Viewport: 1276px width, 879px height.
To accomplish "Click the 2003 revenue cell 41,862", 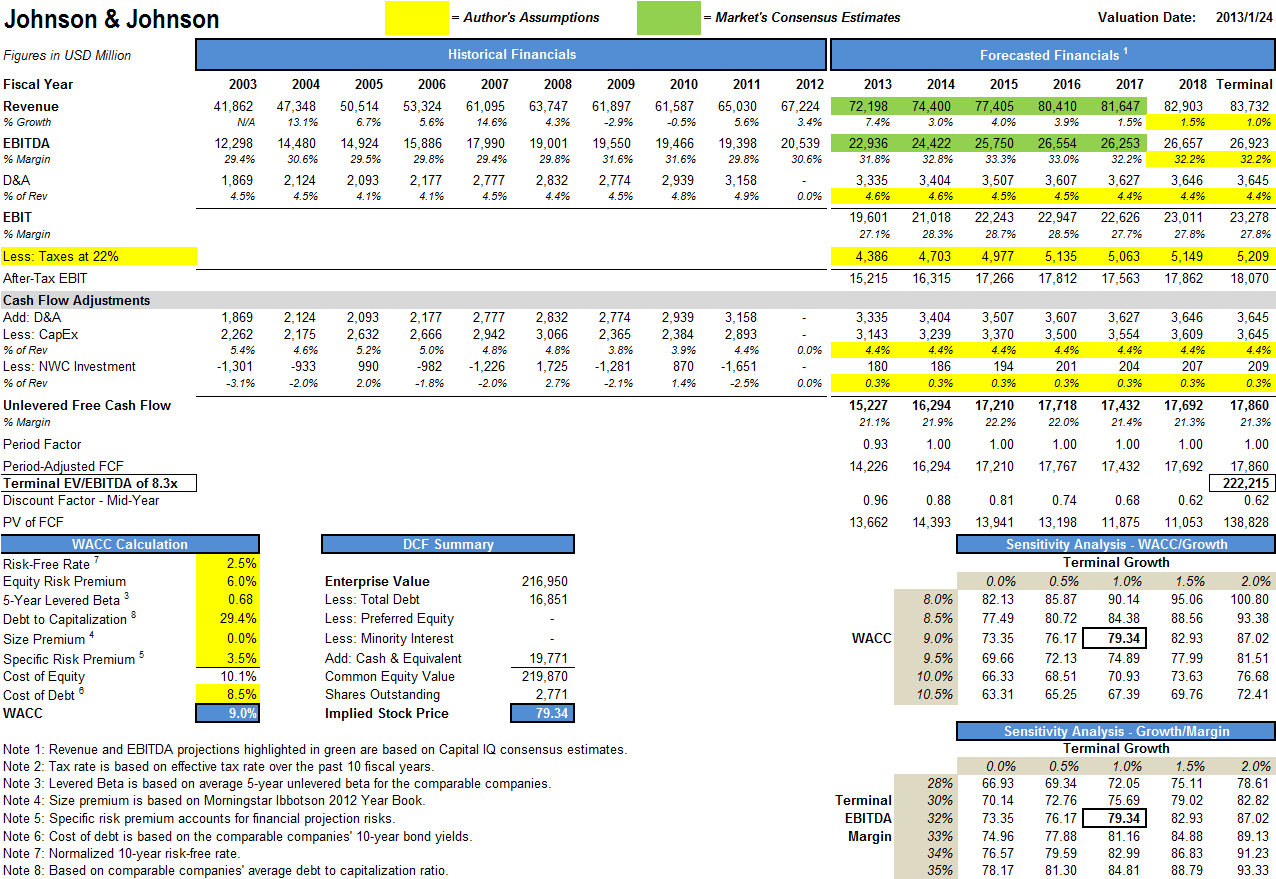I will (234, 106).
